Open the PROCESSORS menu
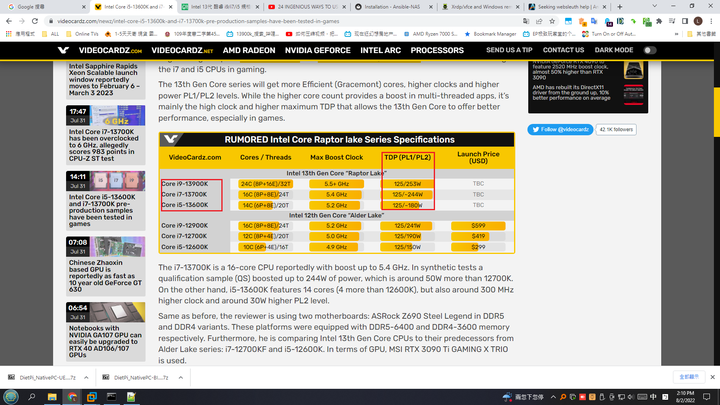The height and width of the screenshot is (405, 720). coord(437,51)
